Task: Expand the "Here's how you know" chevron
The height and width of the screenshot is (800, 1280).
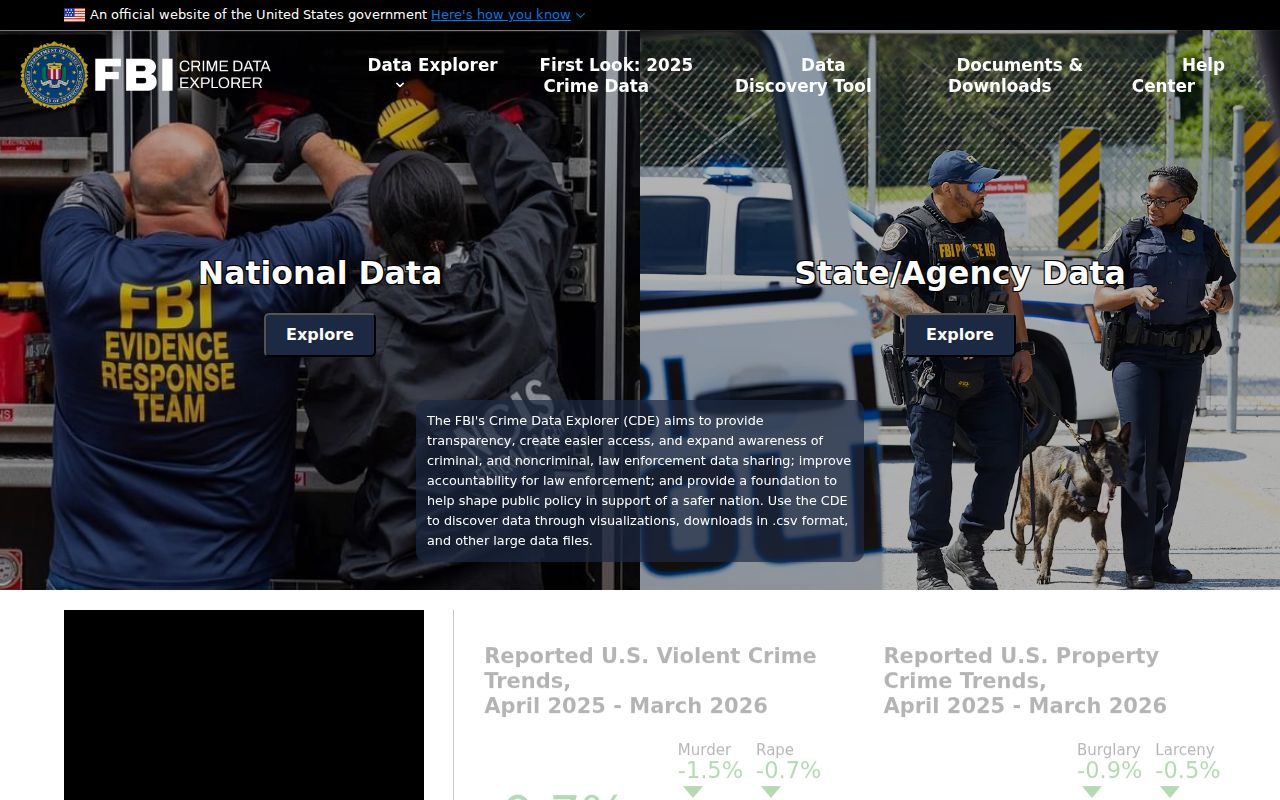Action: tap(580, 15)
